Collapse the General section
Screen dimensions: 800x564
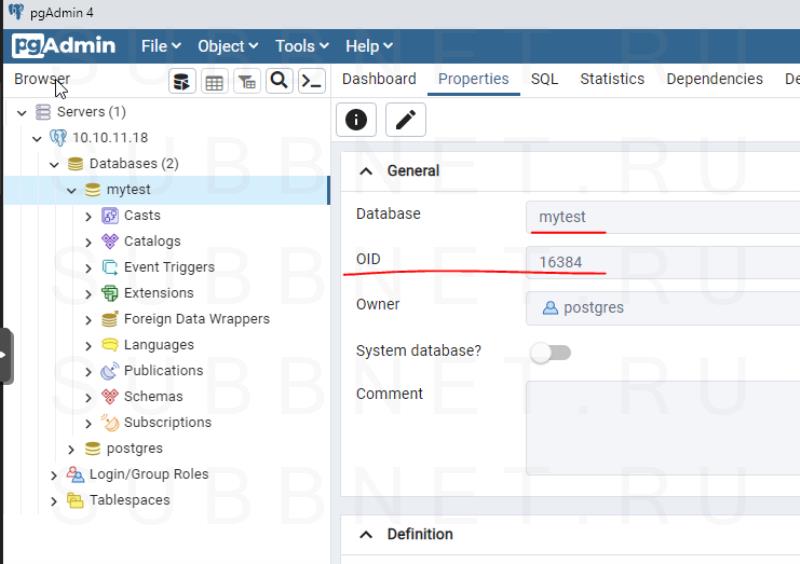pyautogui.click(x=366, y=171)
